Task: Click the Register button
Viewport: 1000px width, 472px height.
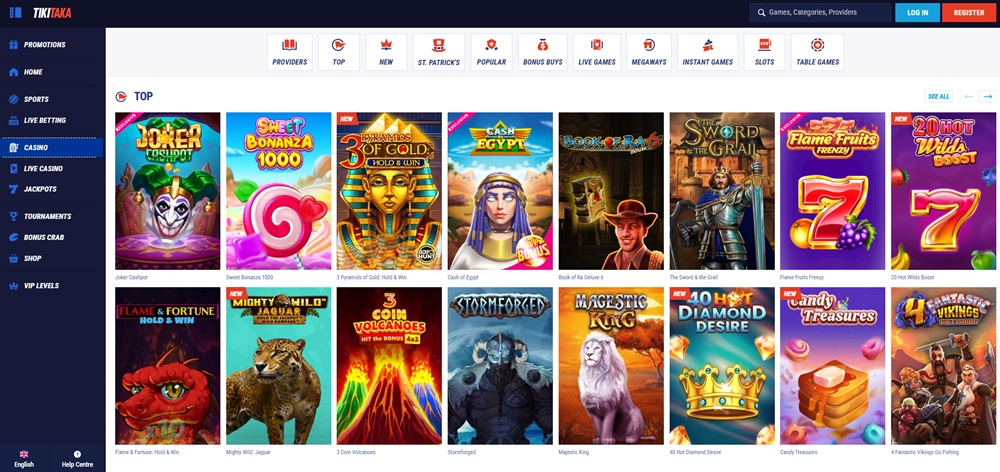Action: pos(969,12)
